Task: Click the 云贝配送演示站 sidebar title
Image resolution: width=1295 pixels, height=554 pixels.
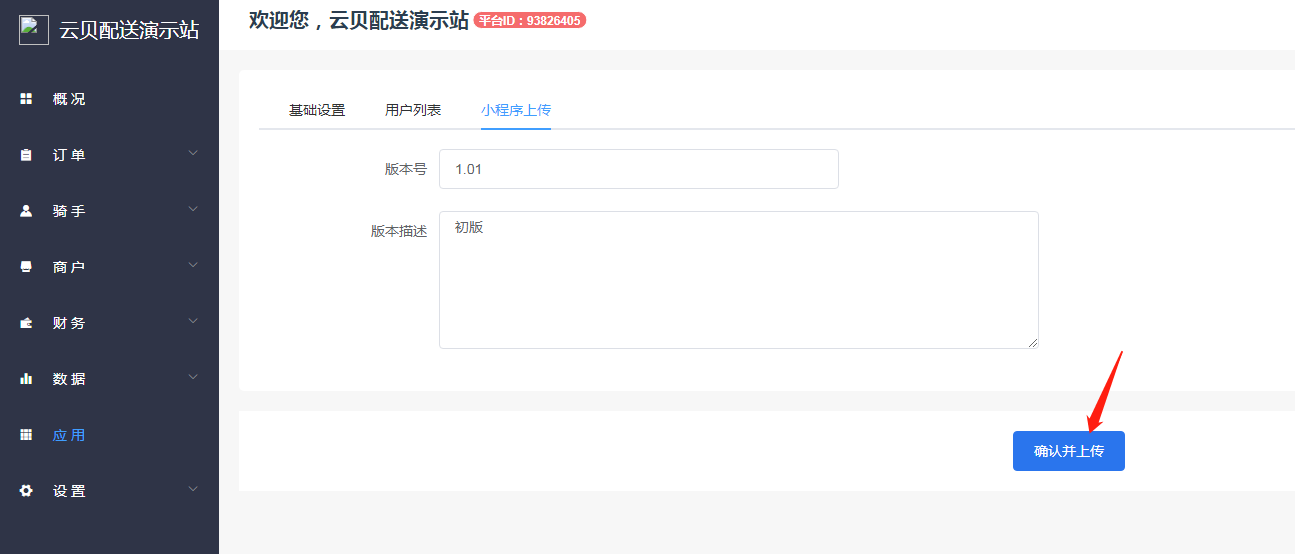Action: (129, 30)
